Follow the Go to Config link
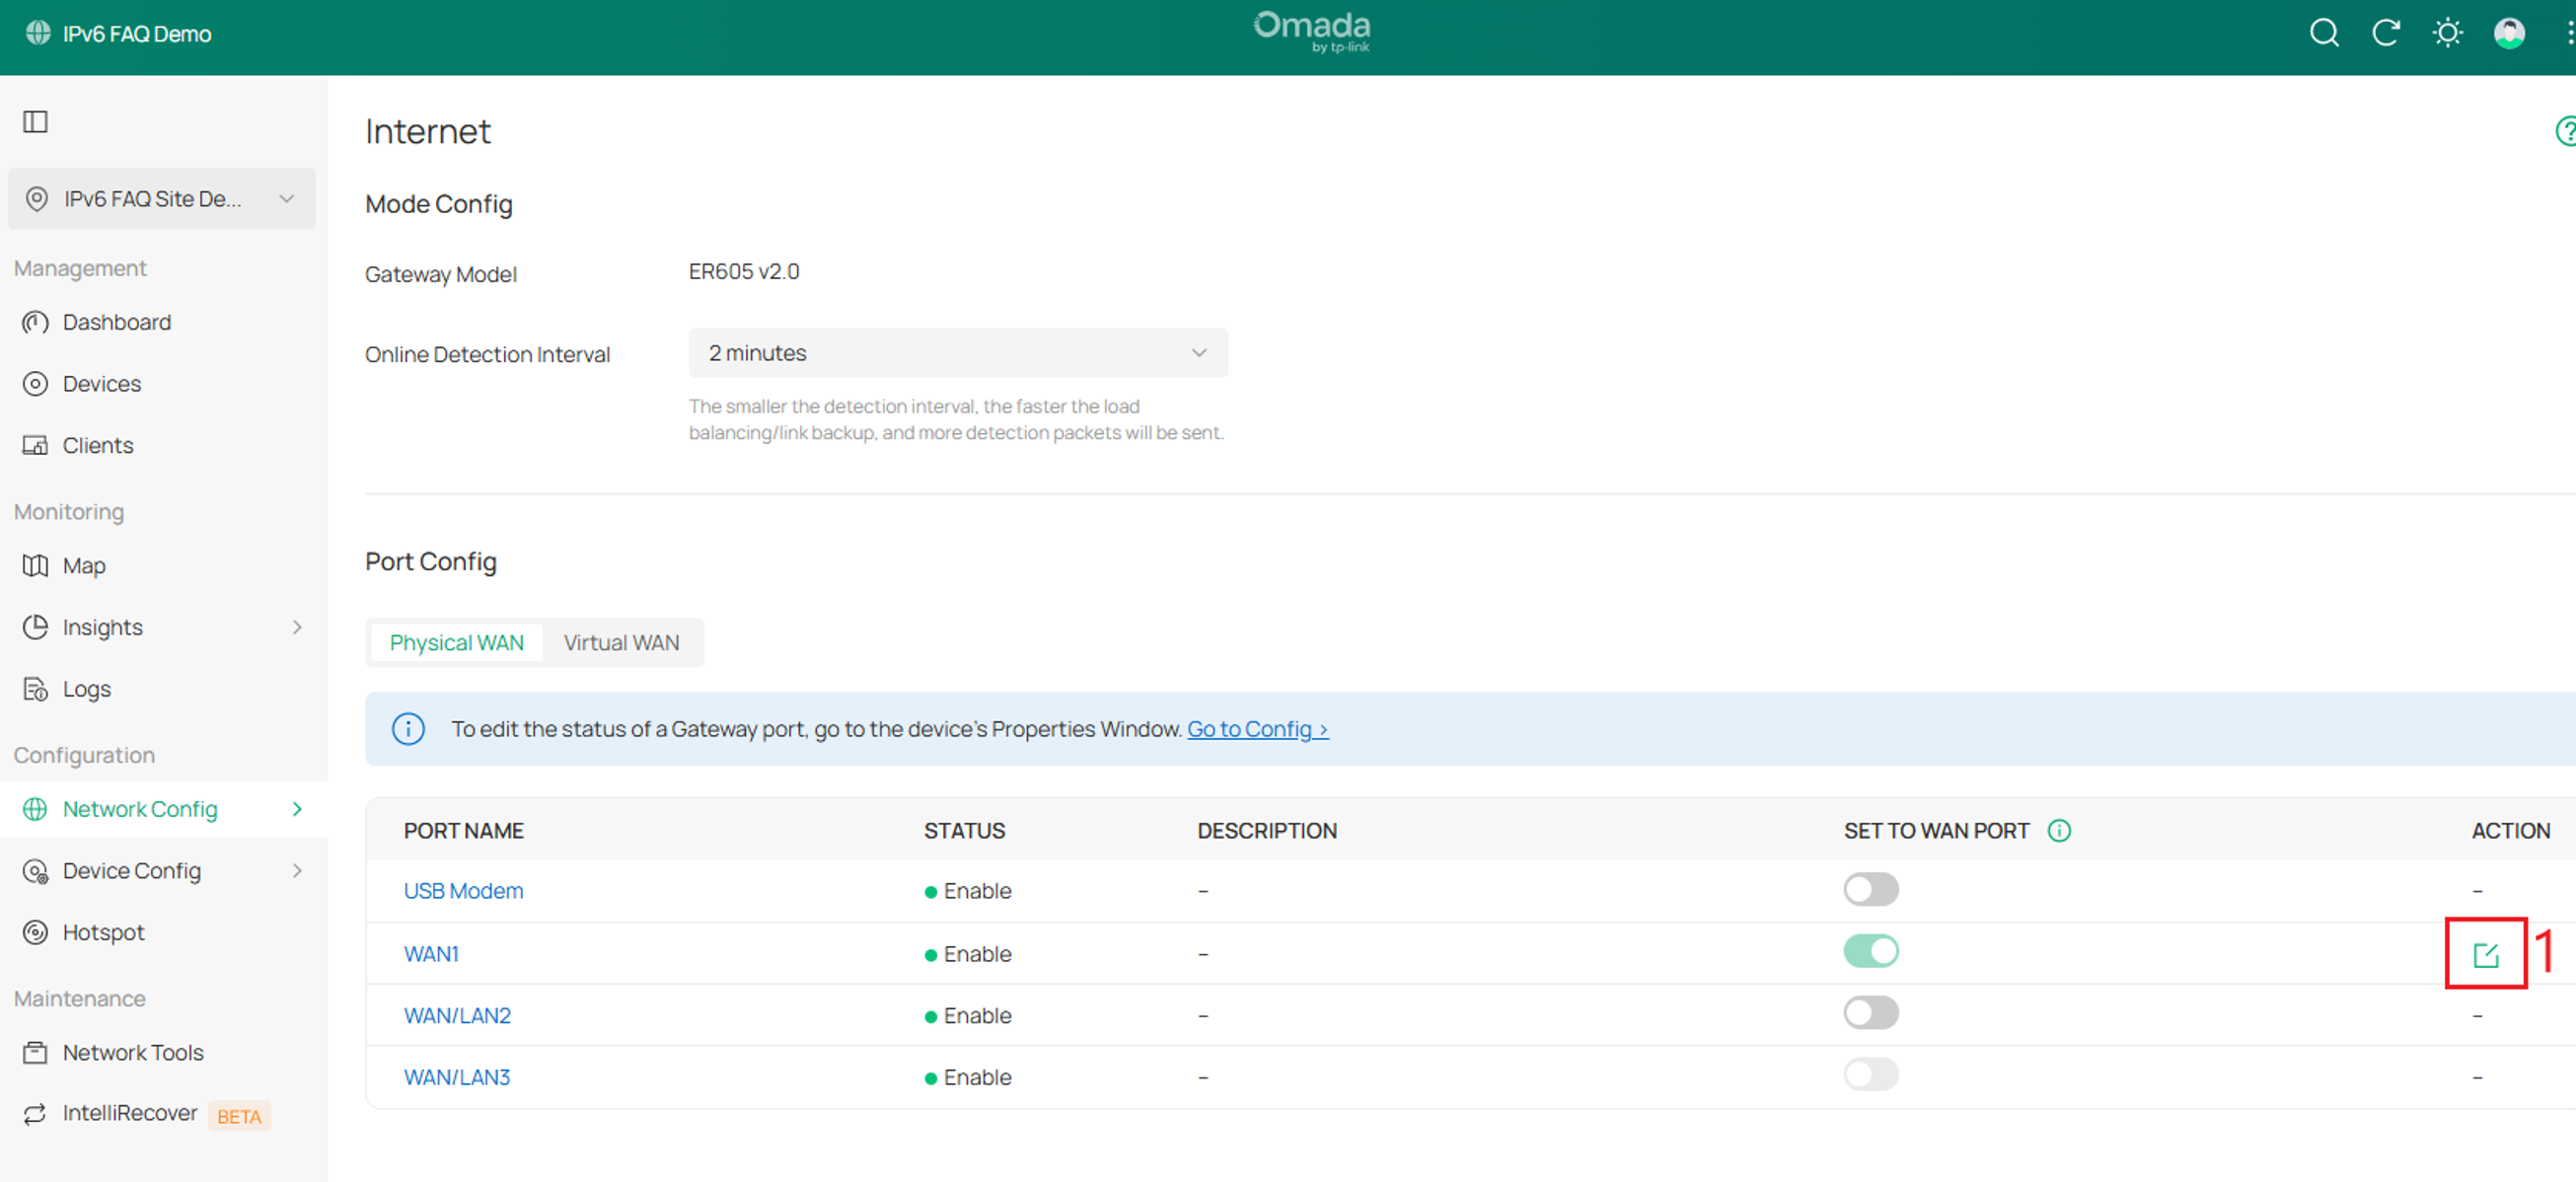Screen dimensions: 2576x1182 coord(1257,729)
